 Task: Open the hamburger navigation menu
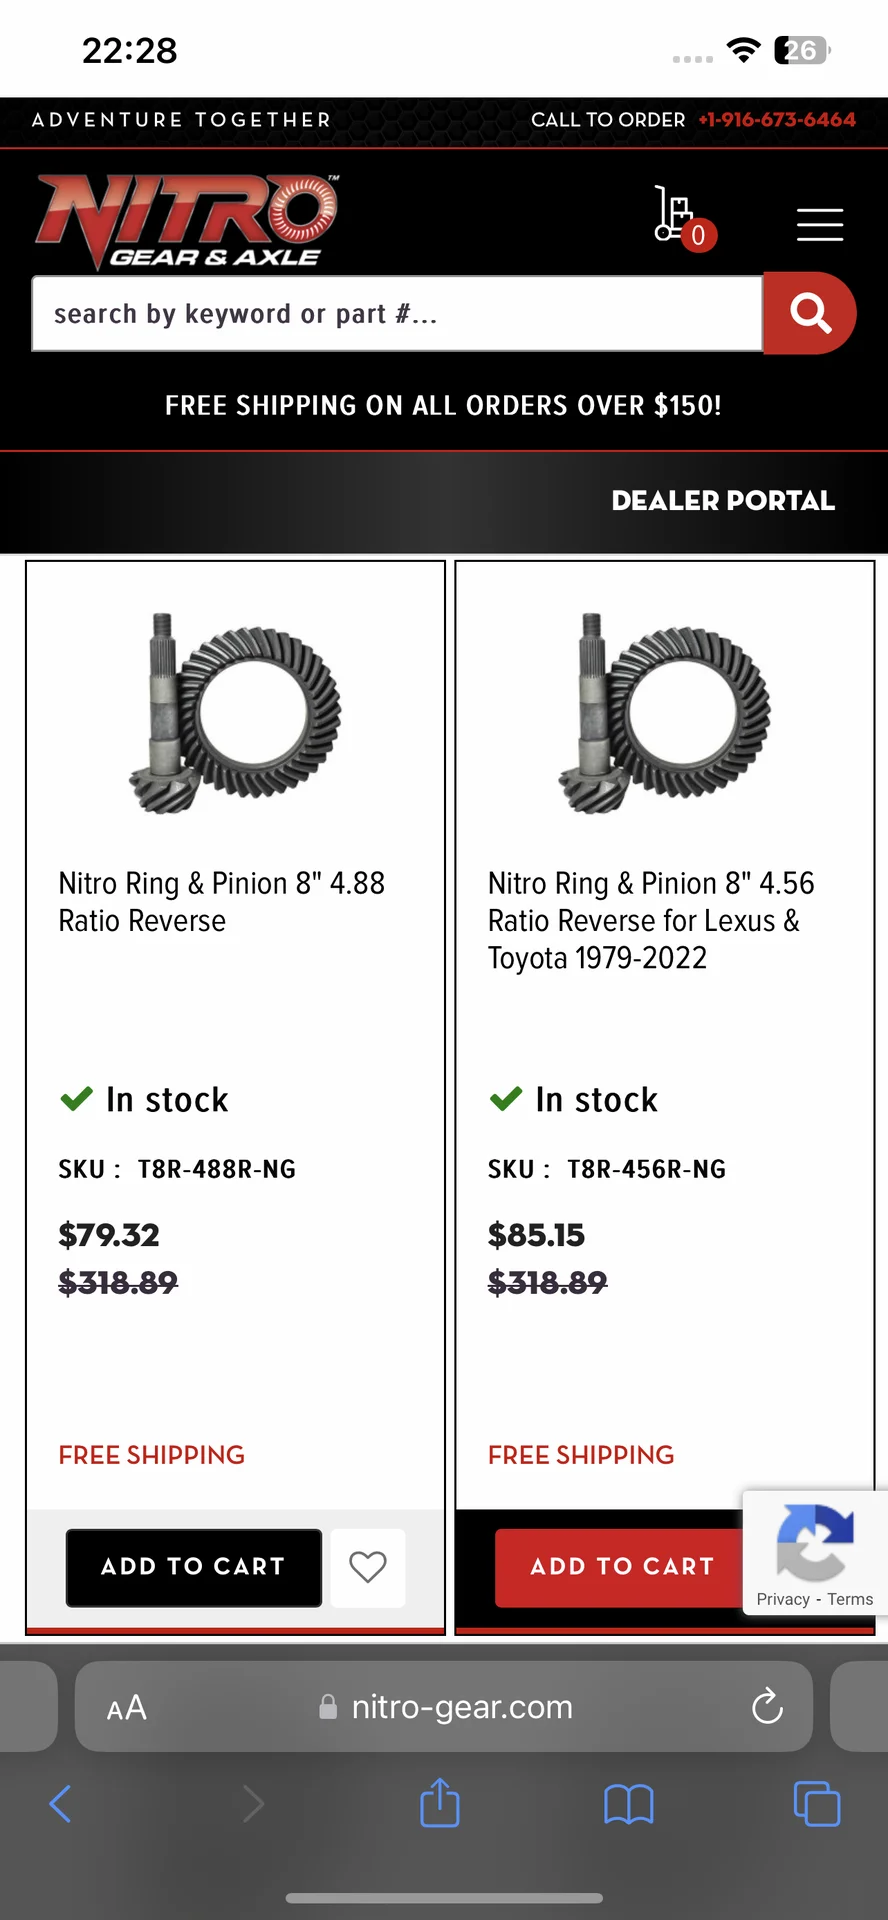pos(819,225)
